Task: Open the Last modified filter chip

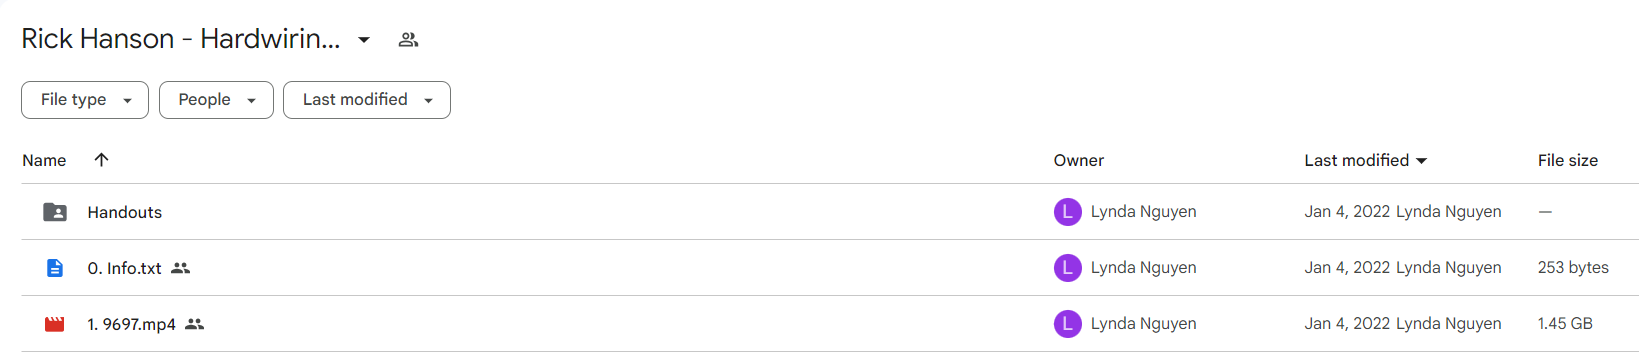Action: [x=367, y=100]
